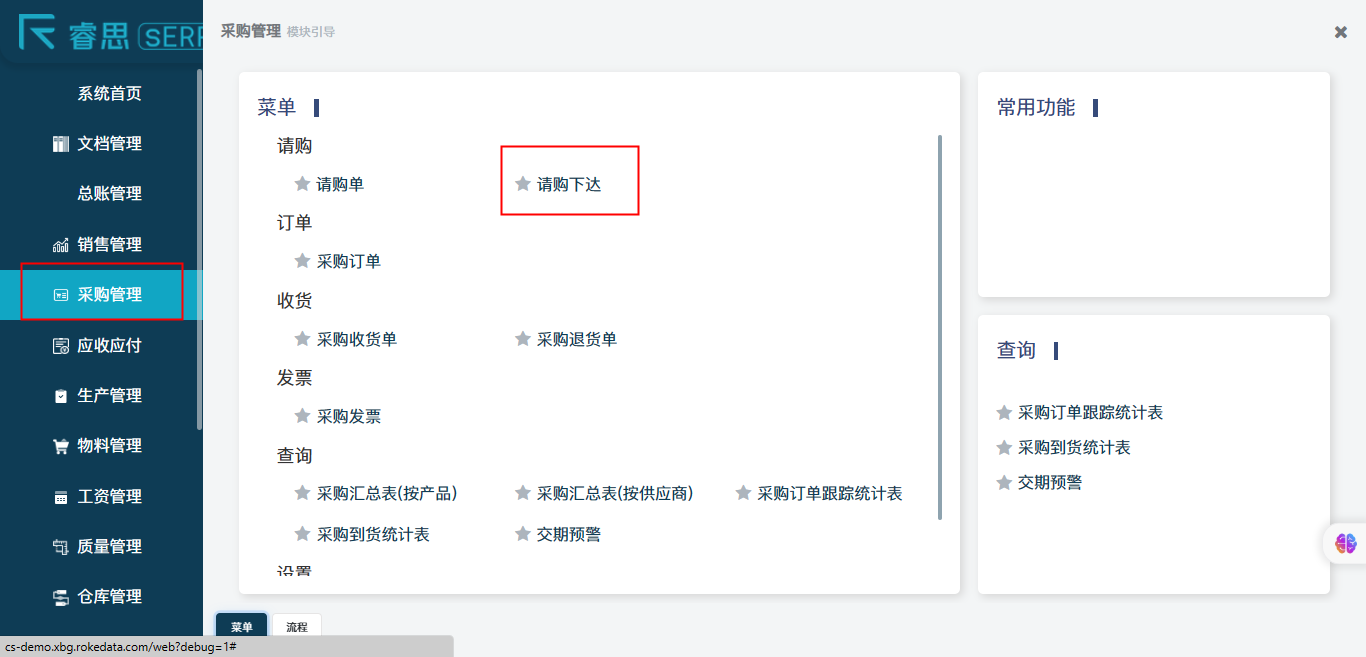Toggle favorite star for 采购收货单

pos(302,339)
